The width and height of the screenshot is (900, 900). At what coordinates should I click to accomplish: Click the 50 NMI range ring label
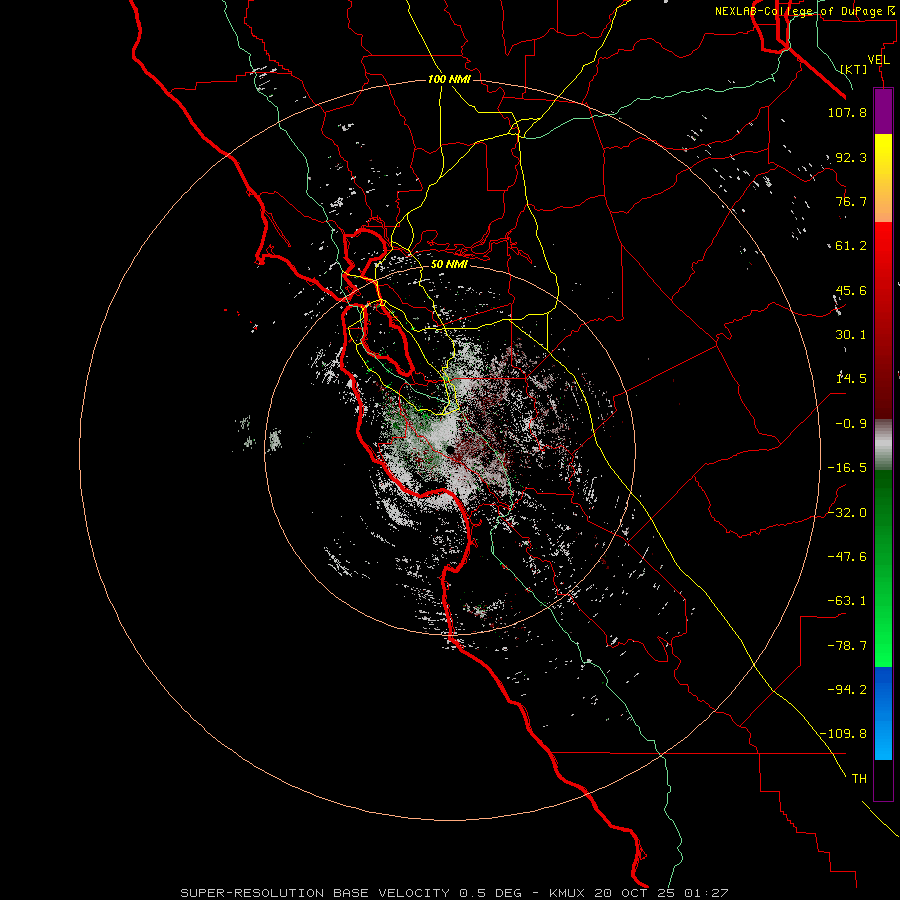click(449, 265)
